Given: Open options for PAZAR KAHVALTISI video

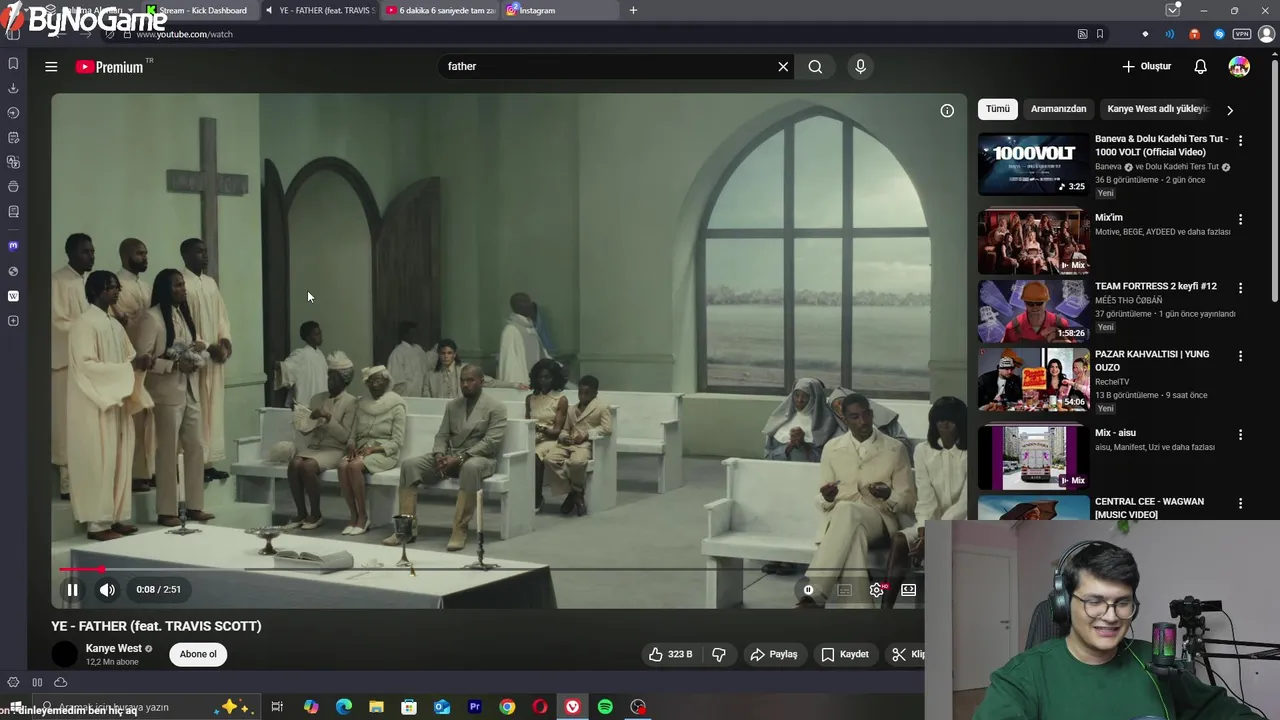Looking at the screenshot, I should [1240, 356].
